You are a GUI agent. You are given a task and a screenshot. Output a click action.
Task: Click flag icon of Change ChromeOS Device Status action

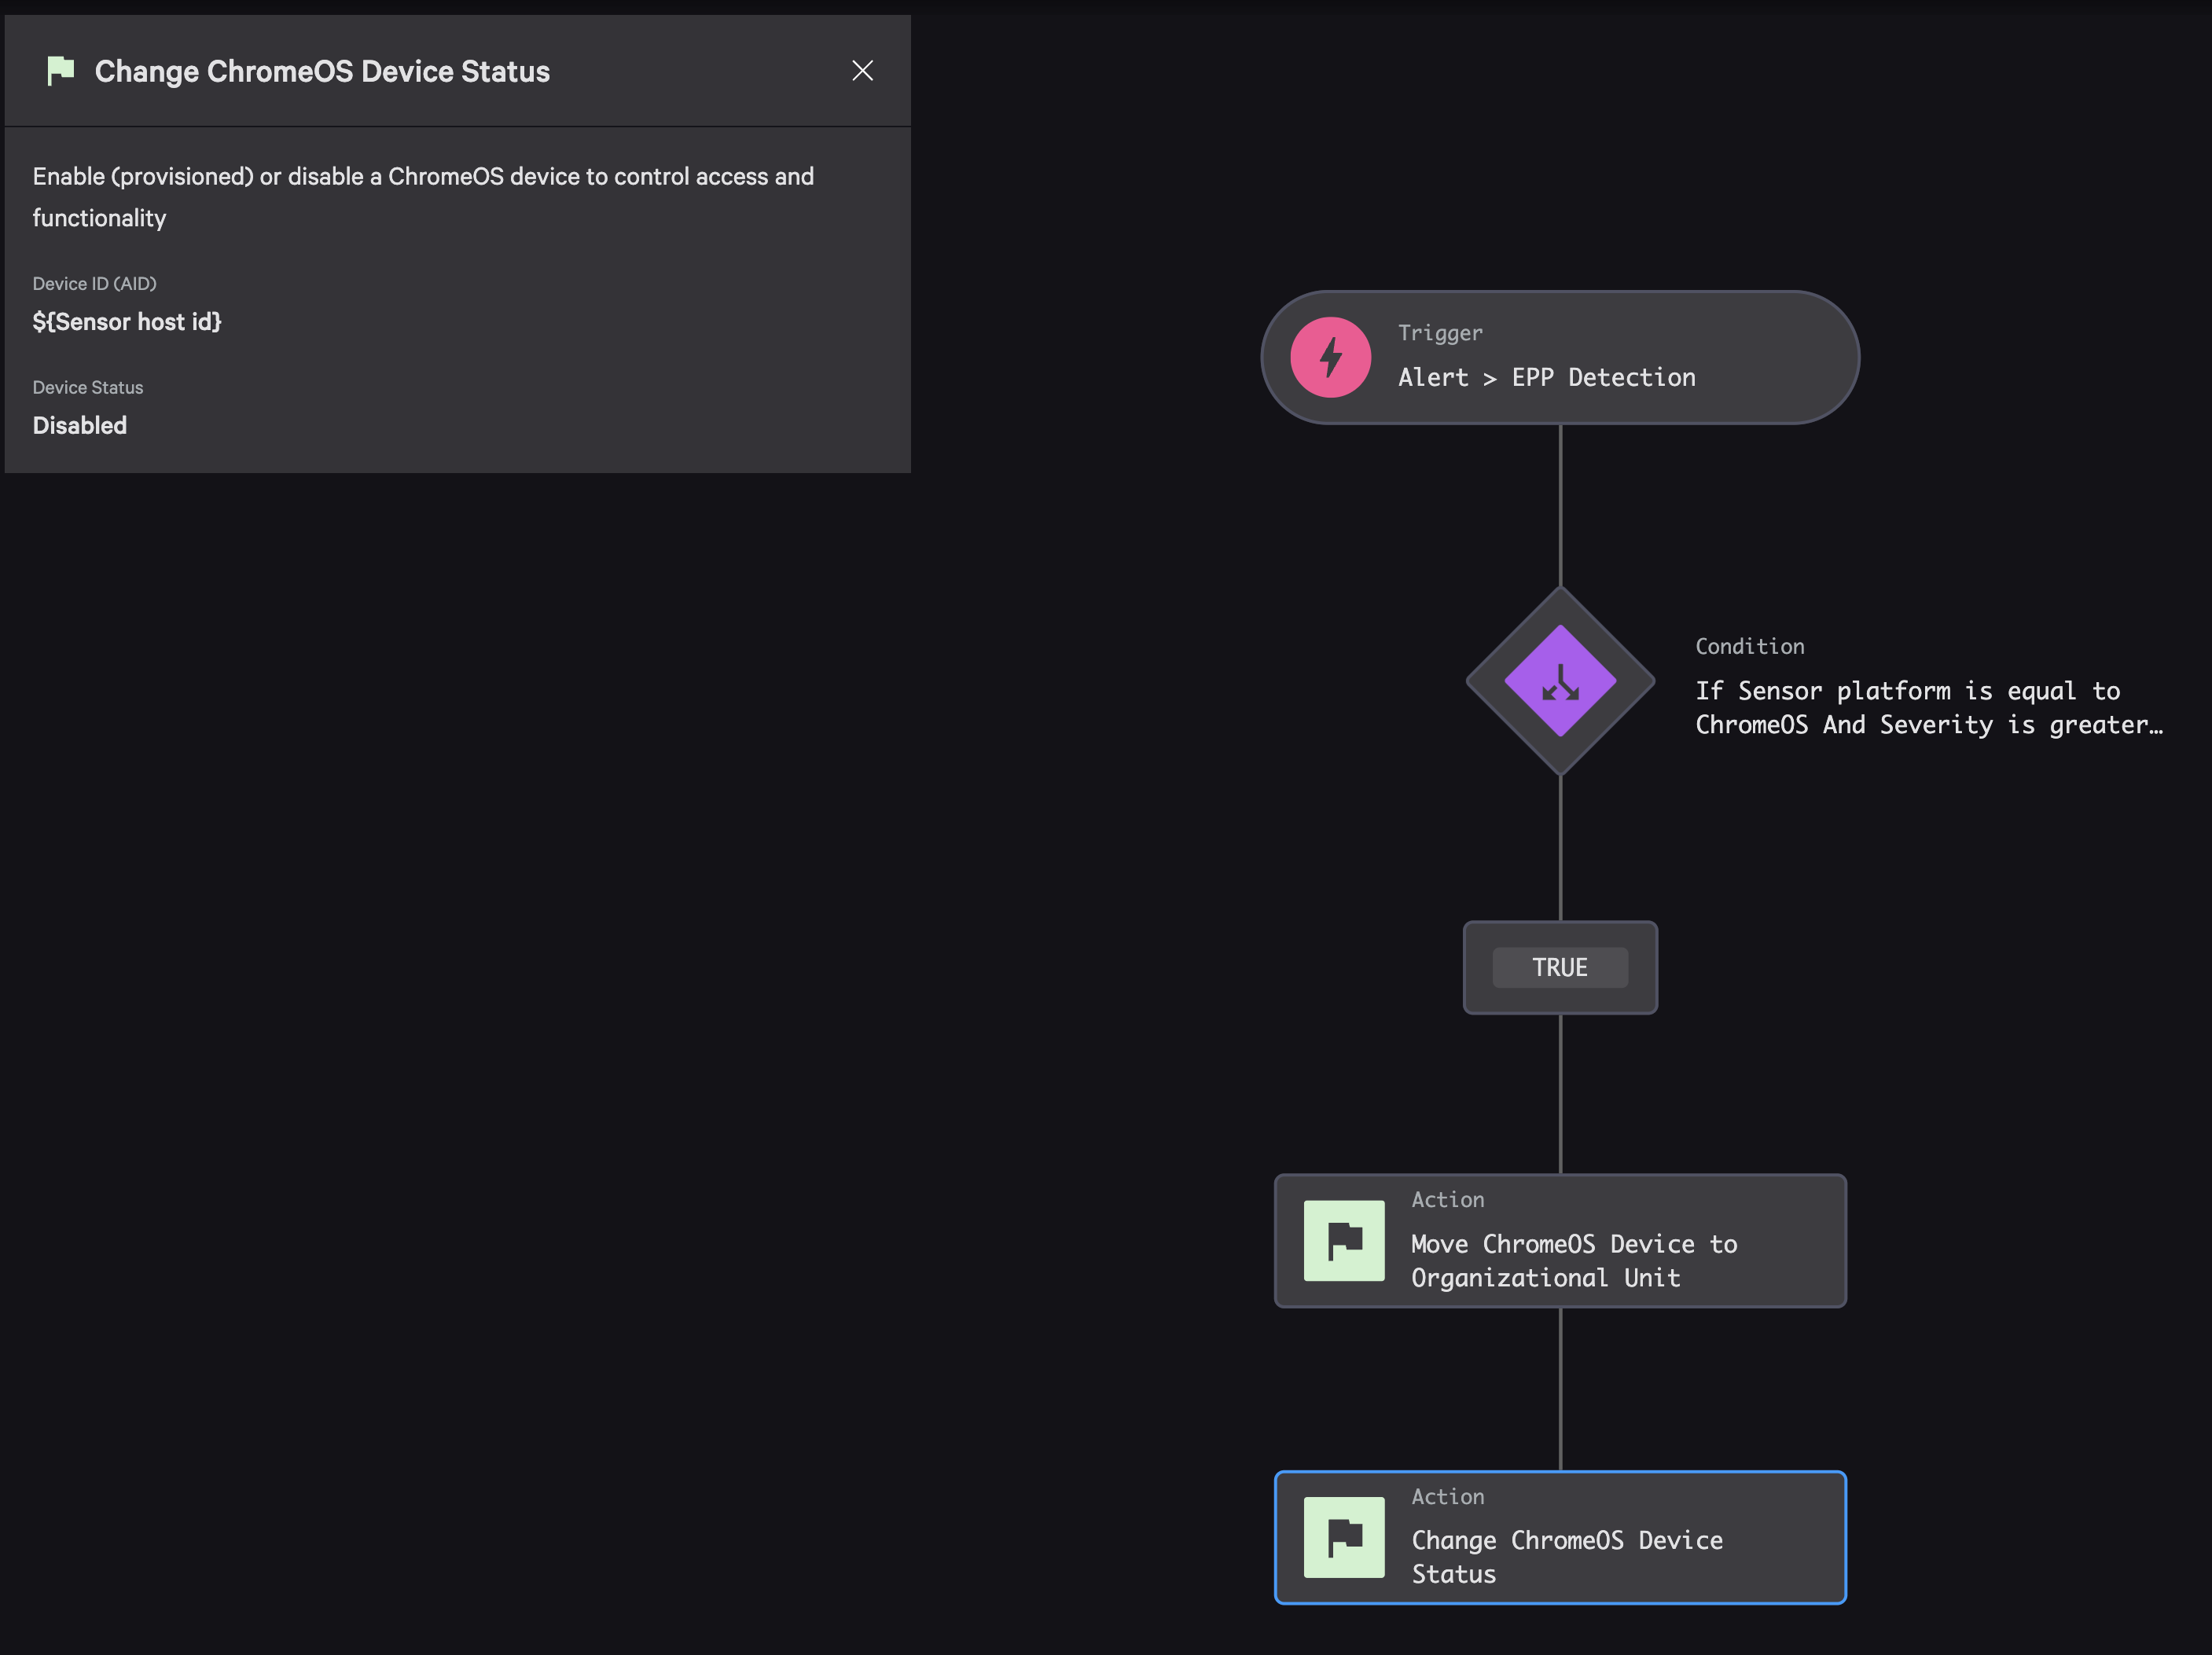[1344, 1537]
